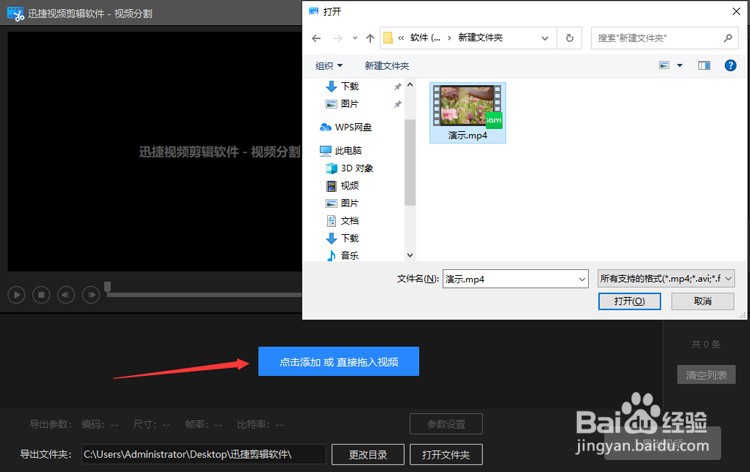
Task: Expand the address bar path dropdown
Action: pos(545,38)
